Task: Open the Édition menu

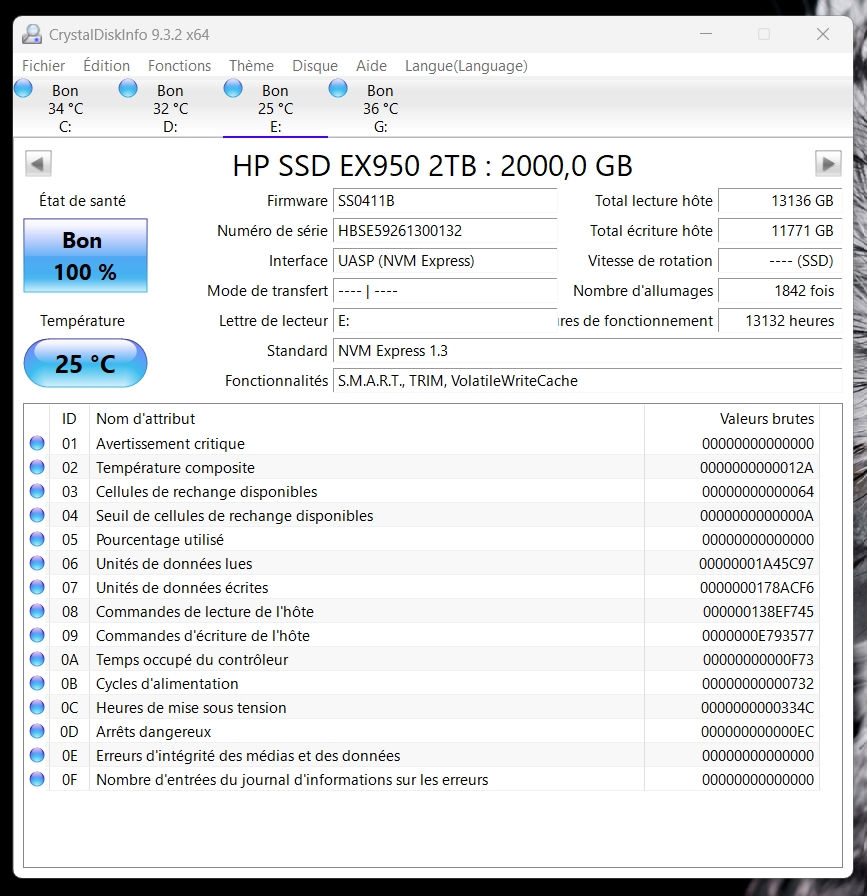Action: [x=106, y=66]
